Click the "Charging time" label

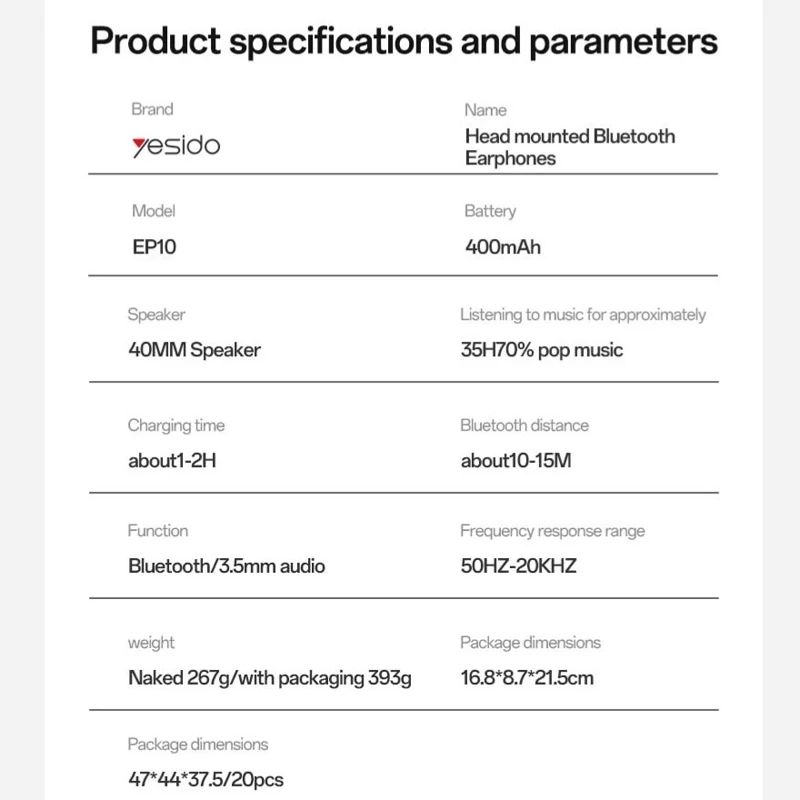click(x=176, y=426)
